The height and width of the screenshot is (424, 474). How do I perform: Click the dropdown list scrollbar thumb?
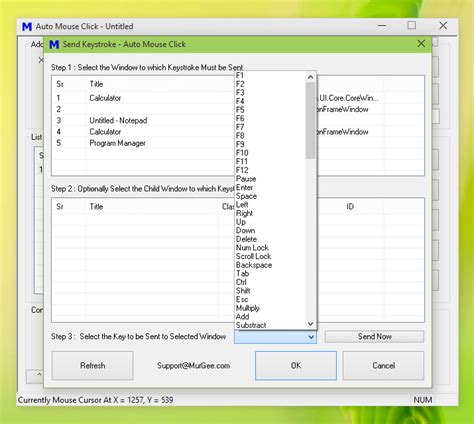[310, 121]
